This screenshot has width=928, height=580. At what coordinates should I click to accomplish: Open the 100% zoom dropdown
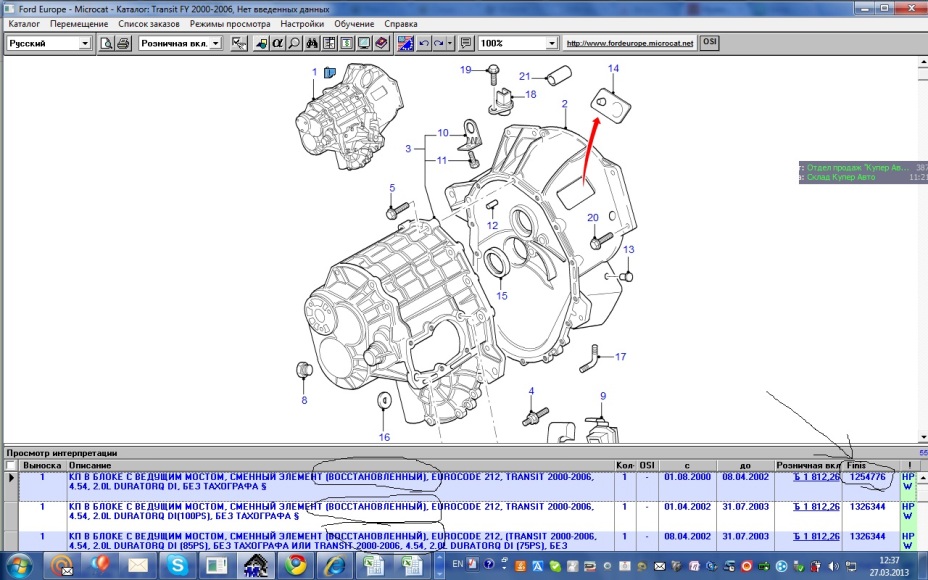click(x=551, y=44)
